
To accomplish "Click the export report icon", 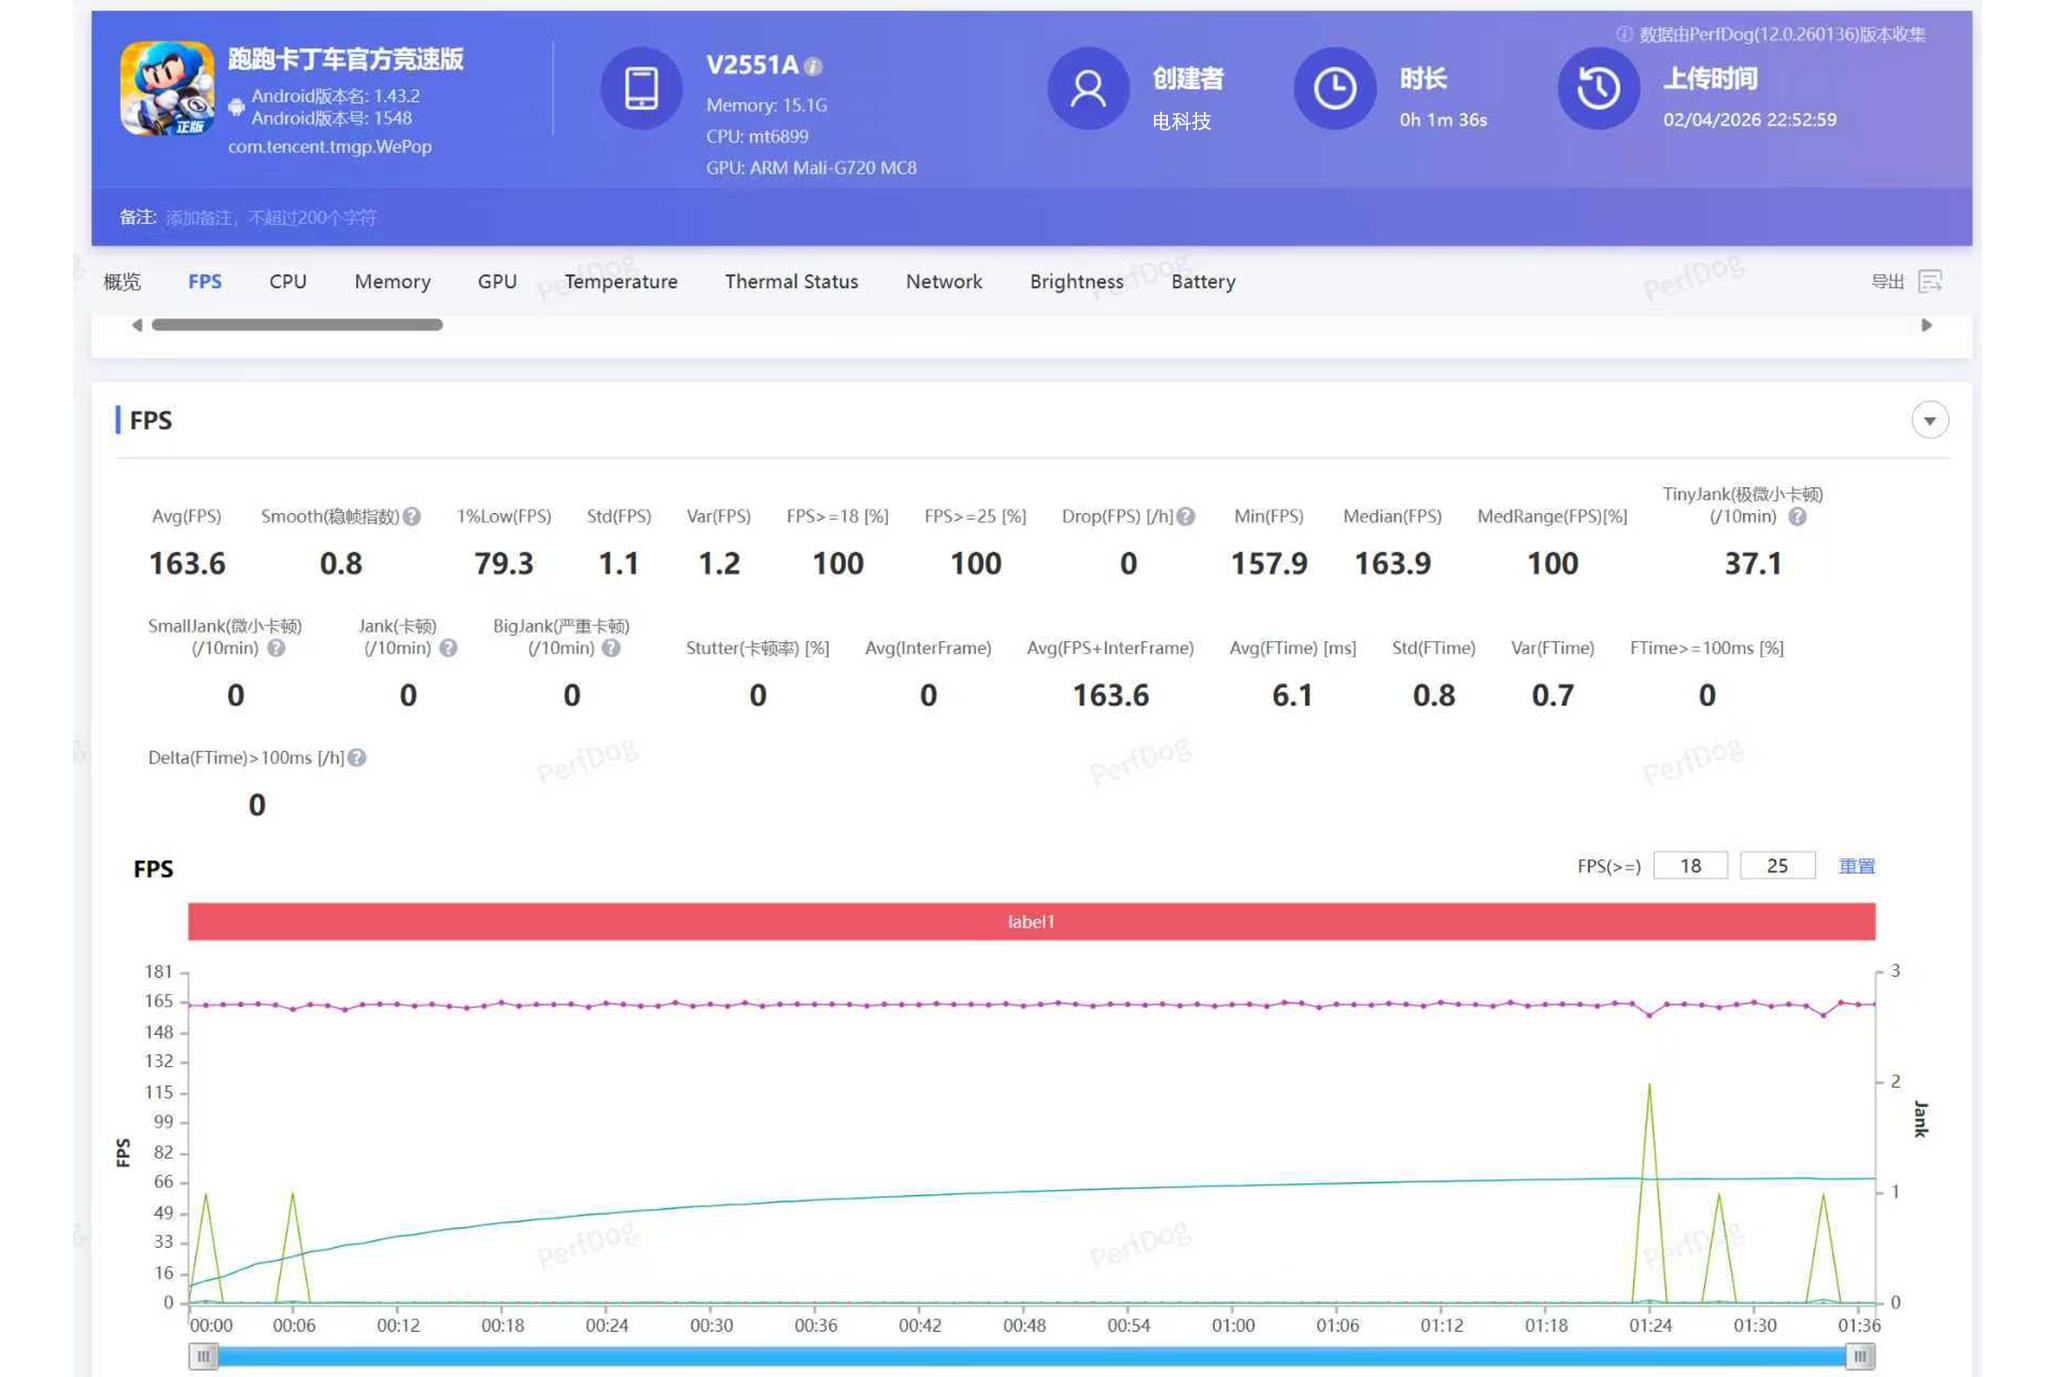I will pyautogui.click(x=1930, y=281).
